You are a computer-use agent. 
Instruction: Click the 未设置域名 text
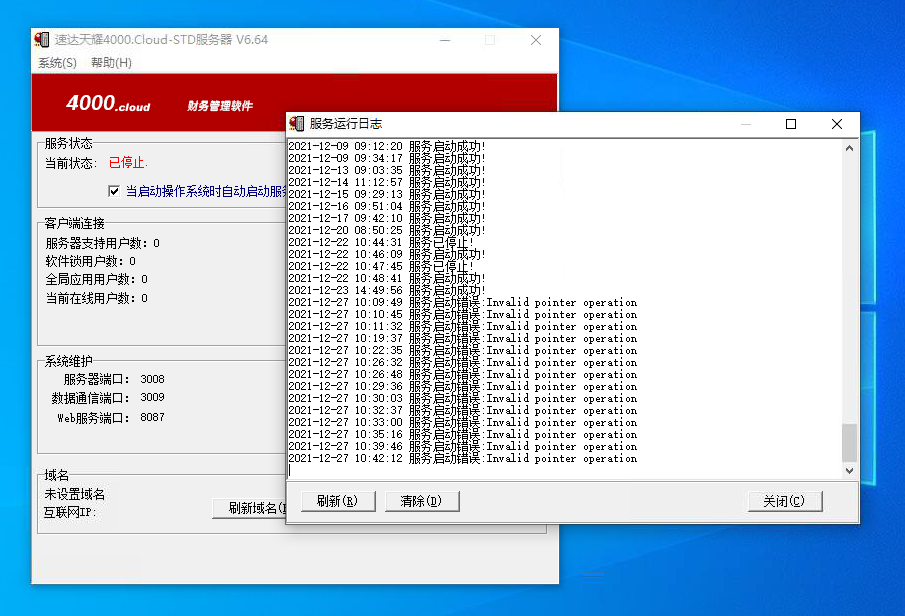coord(74,494)
